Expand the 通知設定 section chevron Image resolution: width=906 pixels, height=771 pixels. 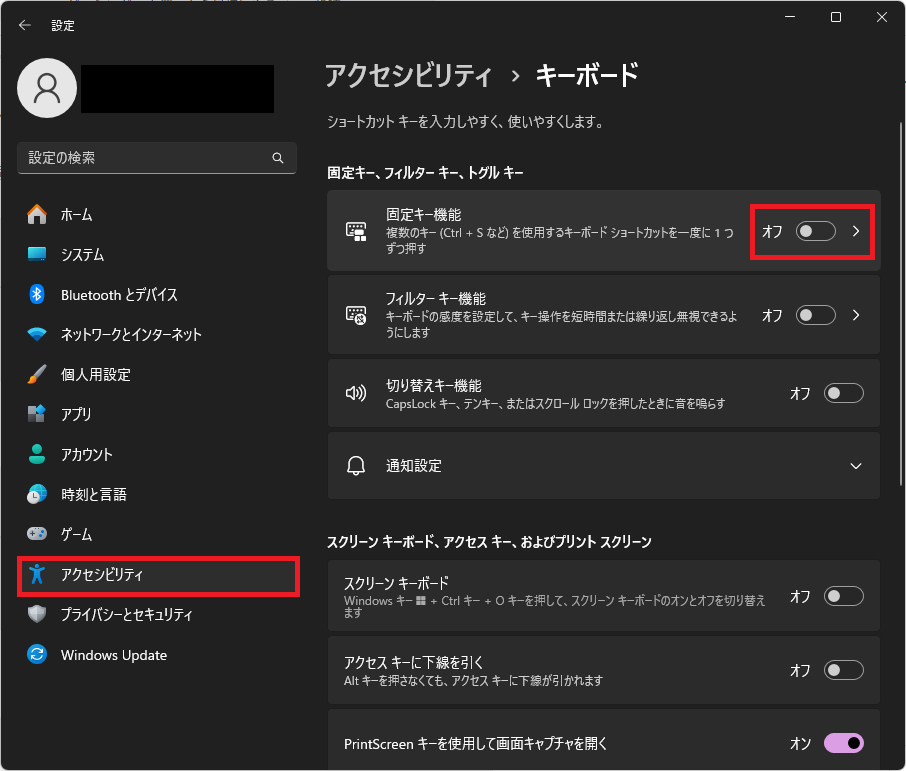pos(855,466)
